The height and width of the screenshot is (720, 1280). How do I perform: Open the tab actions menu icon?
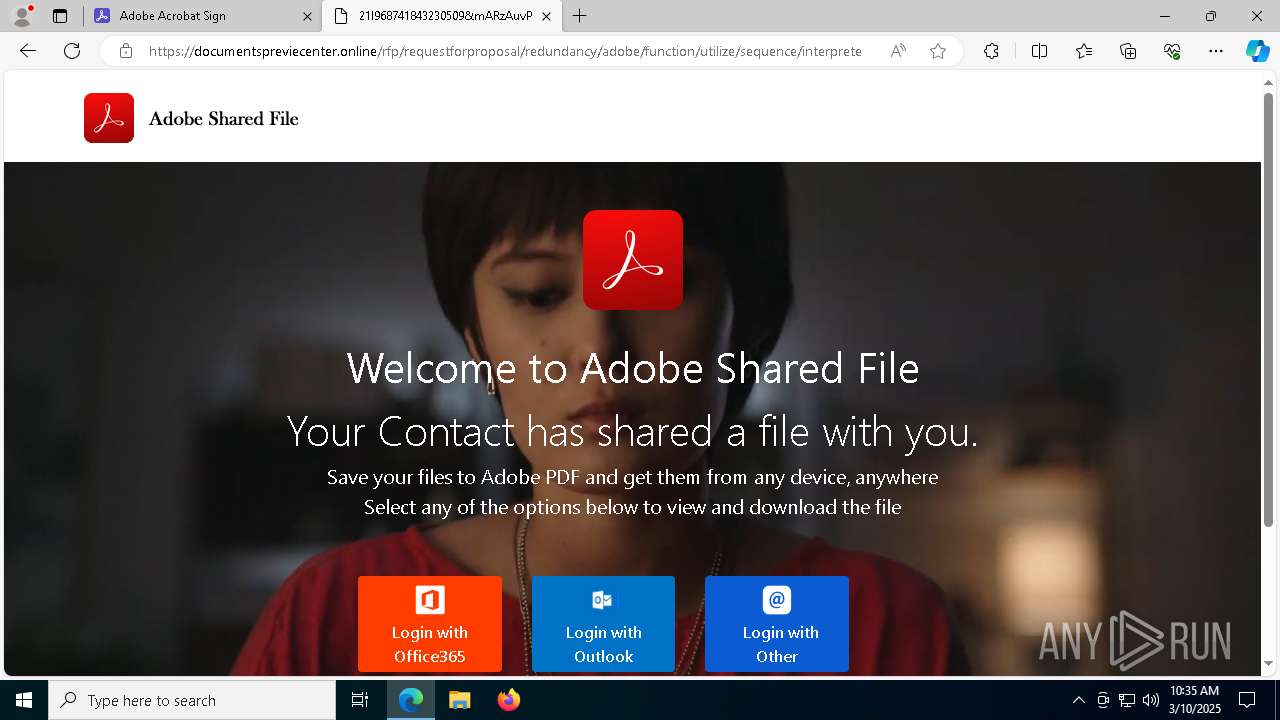[60, 16]
